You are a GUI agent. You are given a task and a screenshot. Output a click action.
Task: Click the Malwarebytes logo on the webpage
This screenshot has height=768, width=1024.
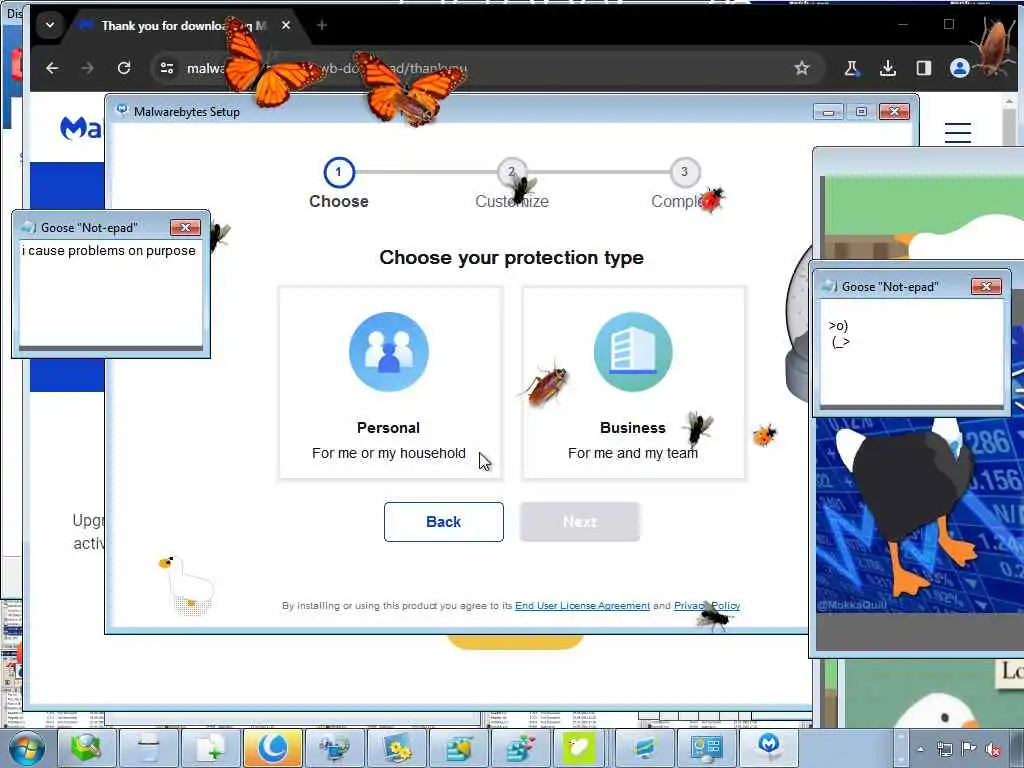coord(81,128)
